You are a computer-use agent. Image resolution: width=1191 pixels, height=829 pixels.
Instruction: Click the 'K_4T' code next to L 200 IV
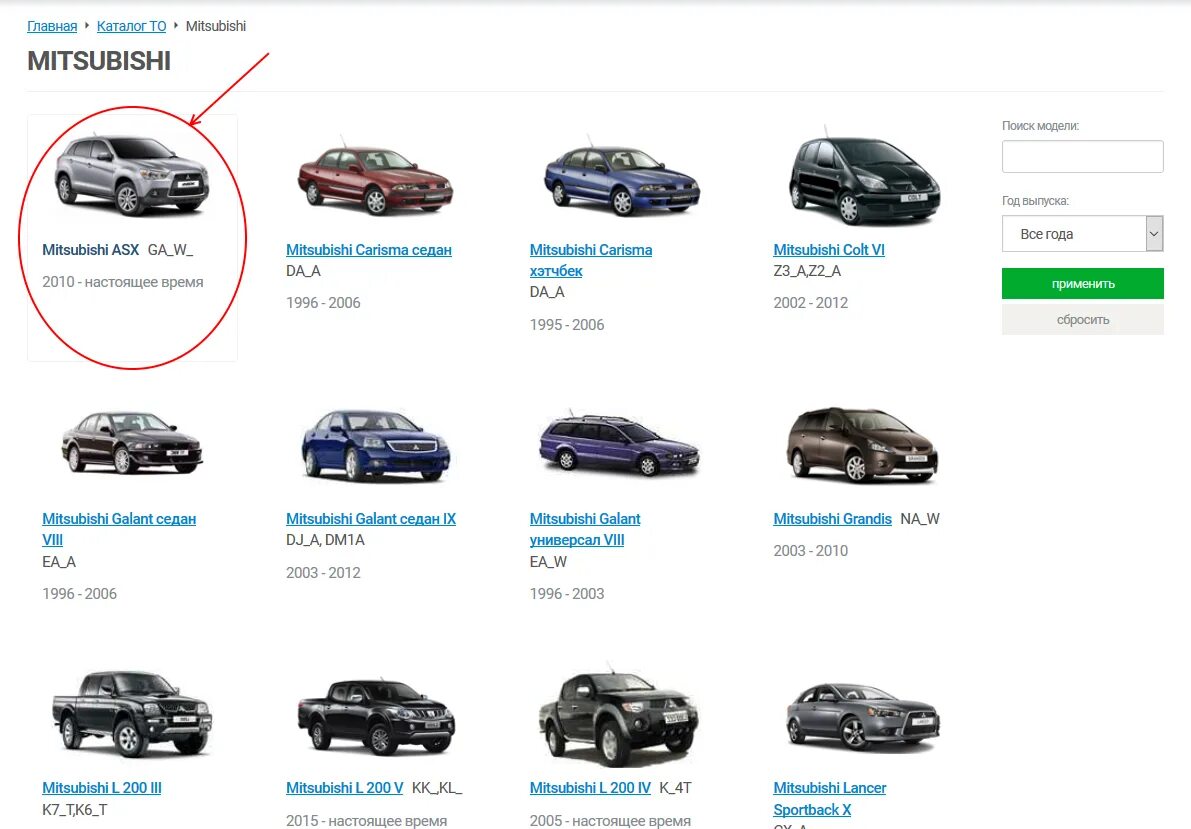675,787
